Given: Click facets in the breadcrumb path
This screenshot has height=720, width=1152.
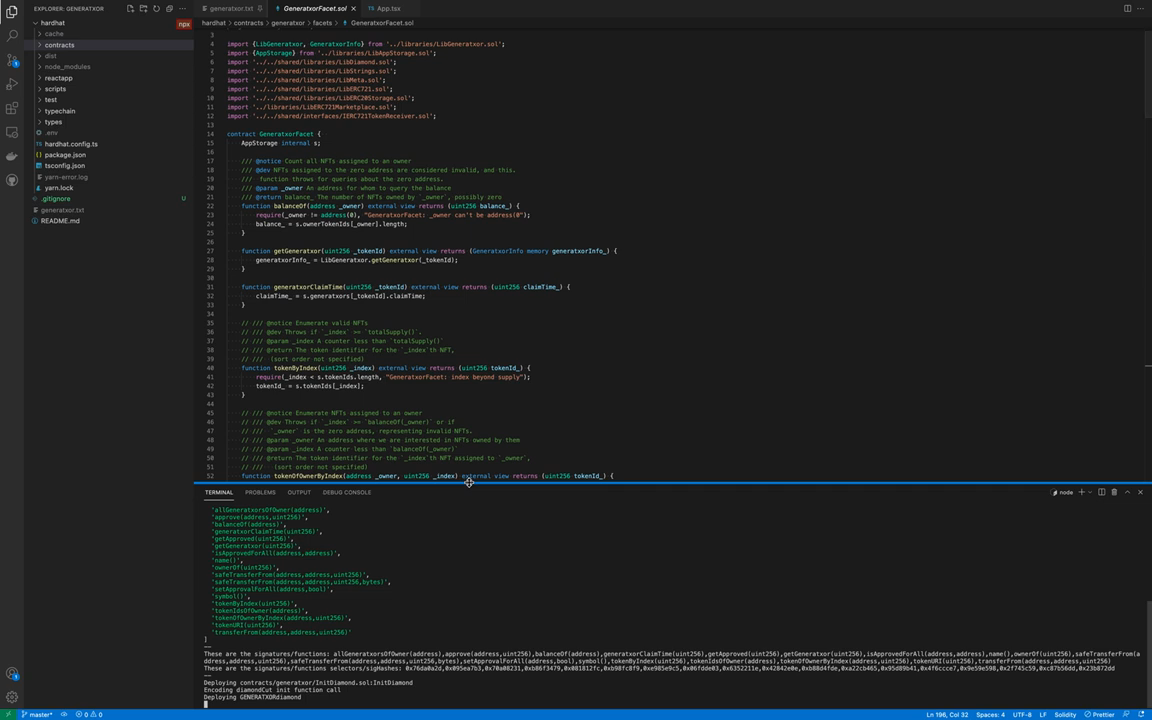Looking at the screenshot, I should tap(323, 23).
